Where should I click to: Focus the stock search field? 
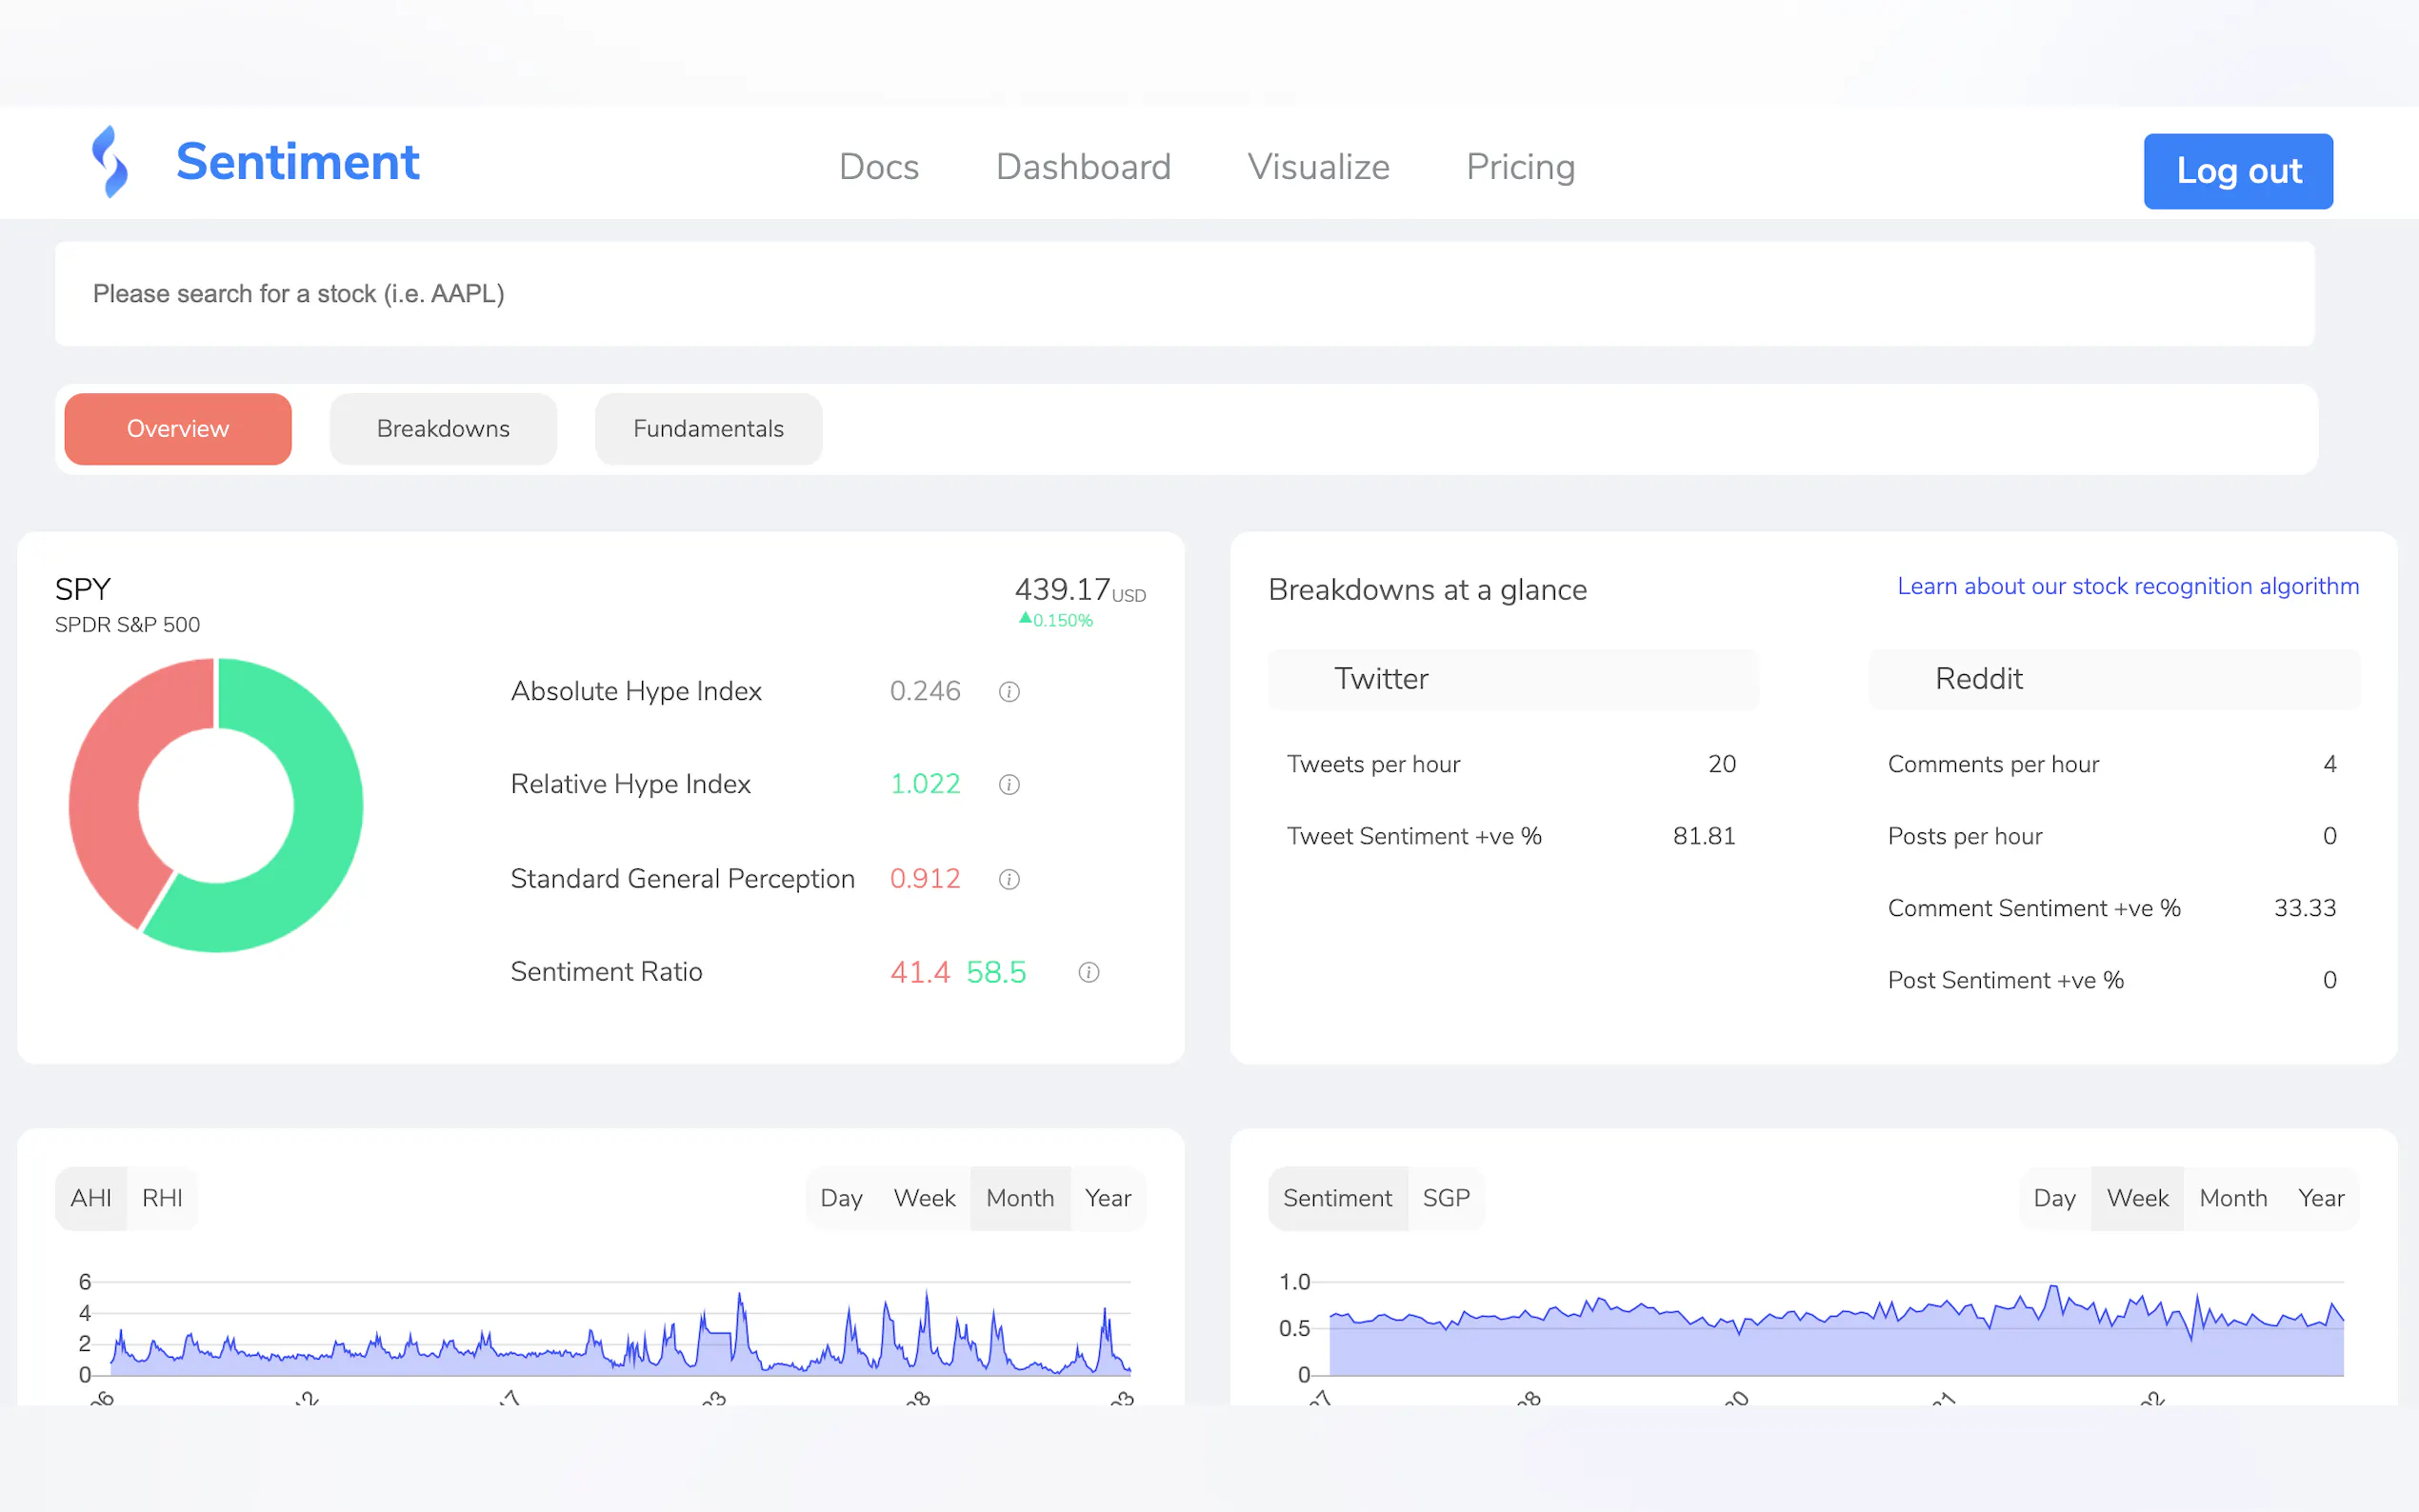(x=1184, y=294)
